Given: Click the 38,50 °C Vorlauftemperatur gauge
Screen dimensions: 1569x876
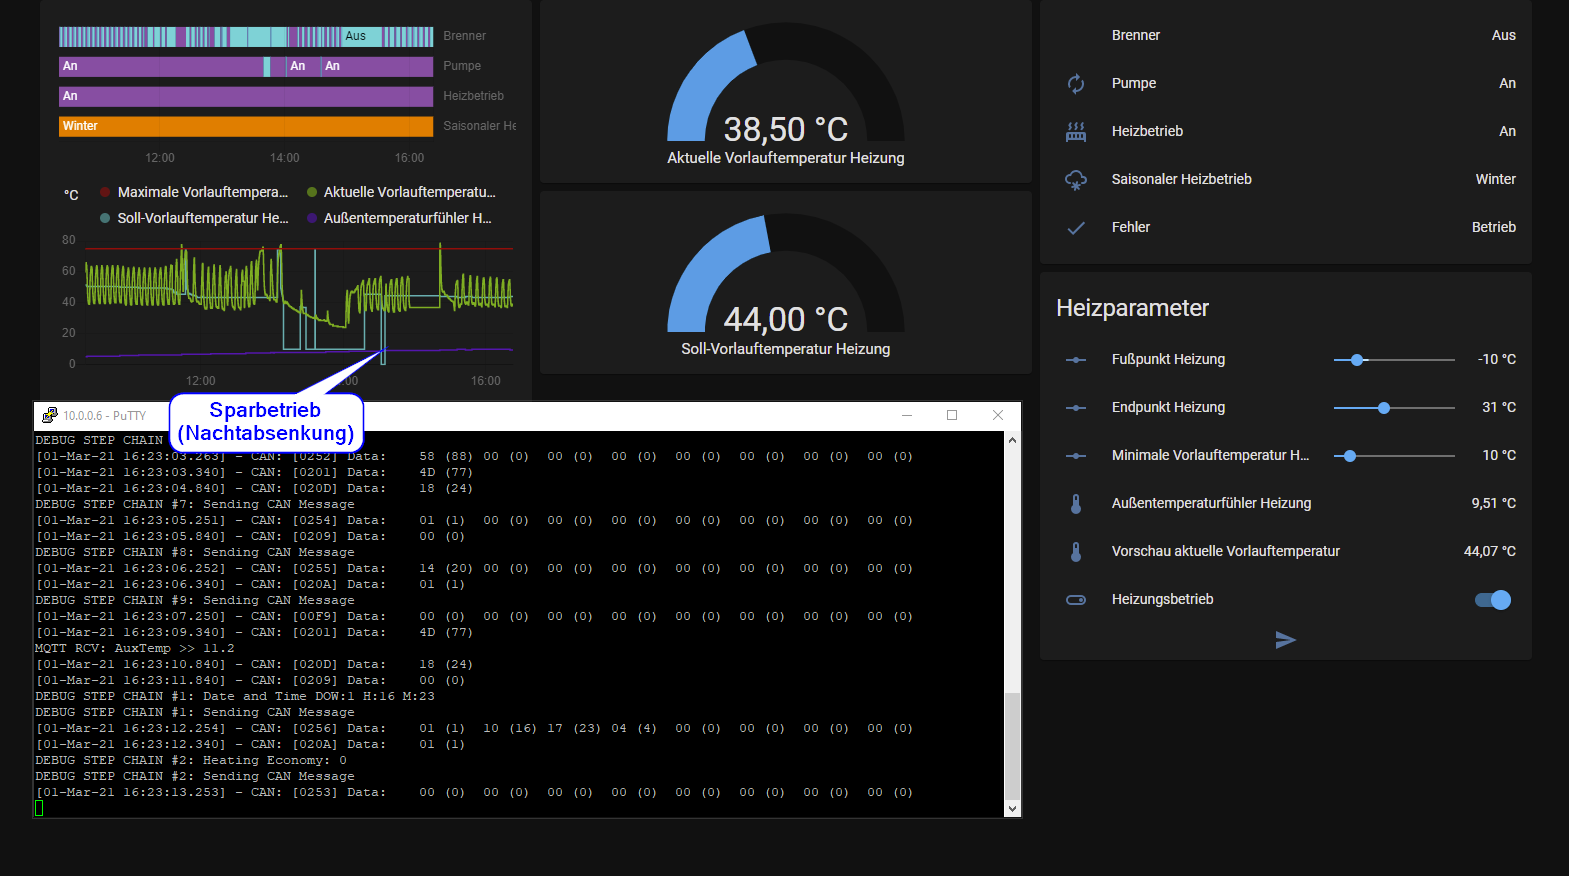Looking at the screenshot, I should (786, 92).
